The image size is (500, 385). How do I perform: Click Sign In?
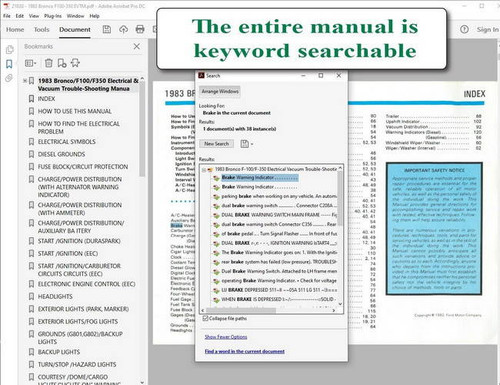(x=487, y=30)
